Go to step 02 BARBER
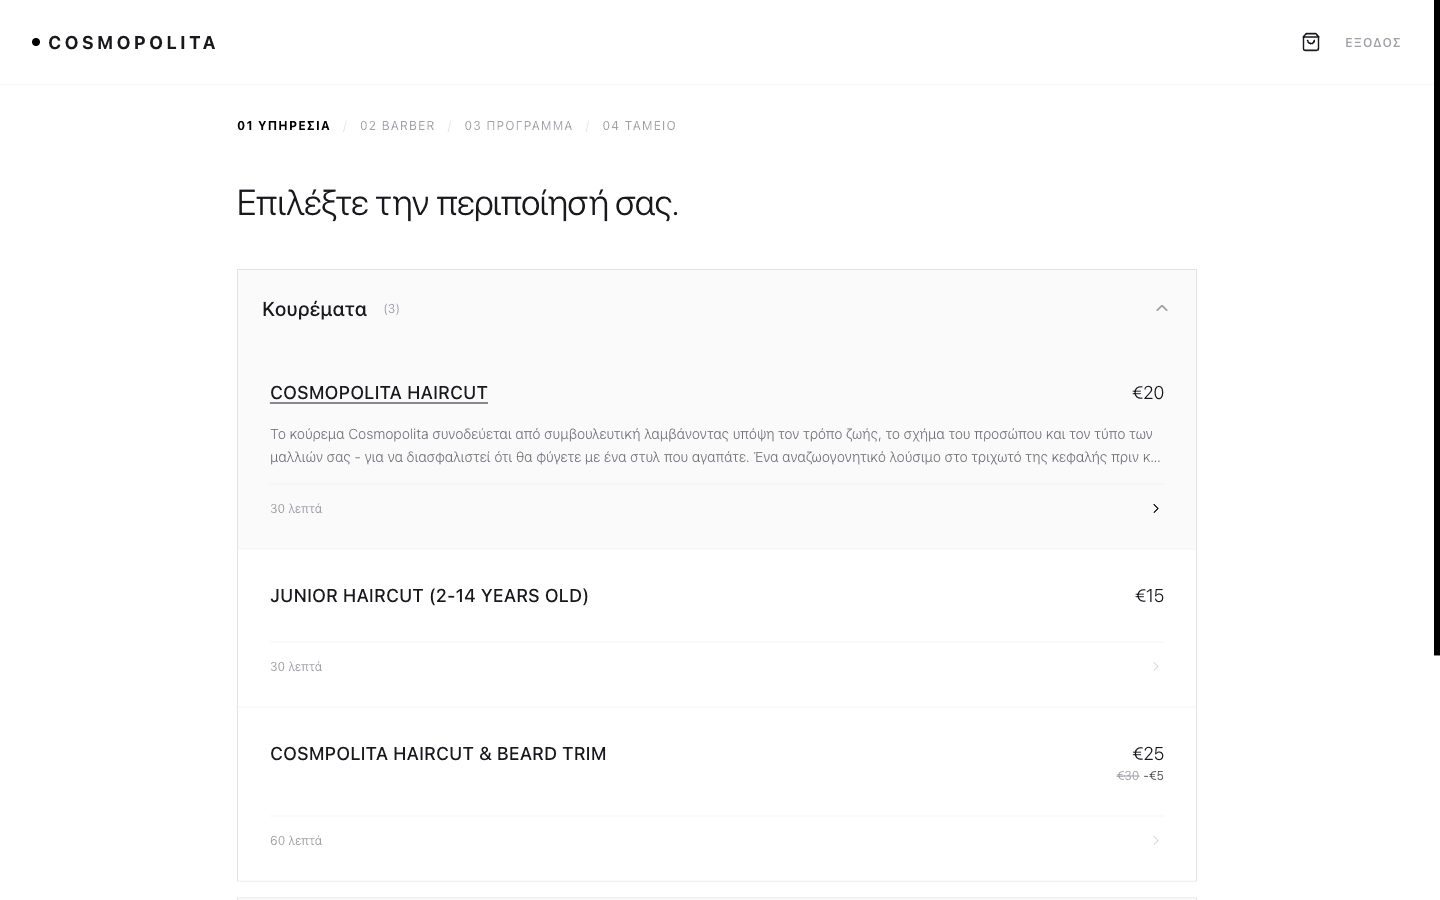1440x900 pixels. [x=398, y=126]
